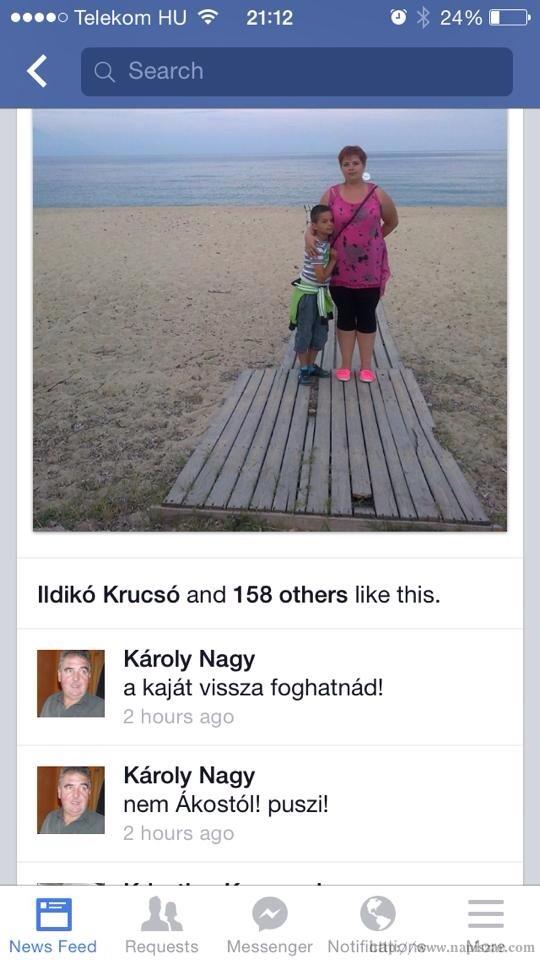Screen dimensions: 540x960
Task: Open Ildikó Krucsó's profile link
Action: [x=109, y=594]
